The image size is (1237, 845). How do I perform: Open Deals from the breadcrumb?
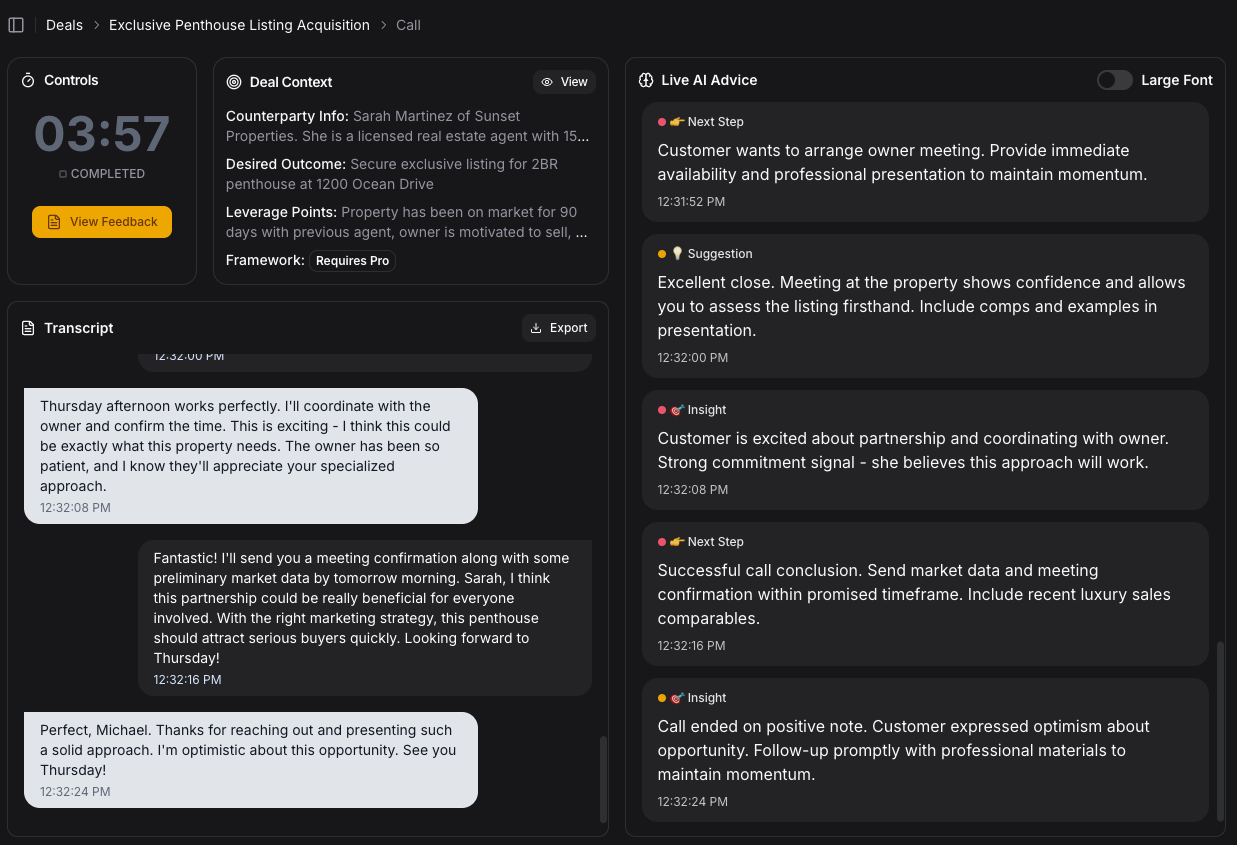(64, 24)
